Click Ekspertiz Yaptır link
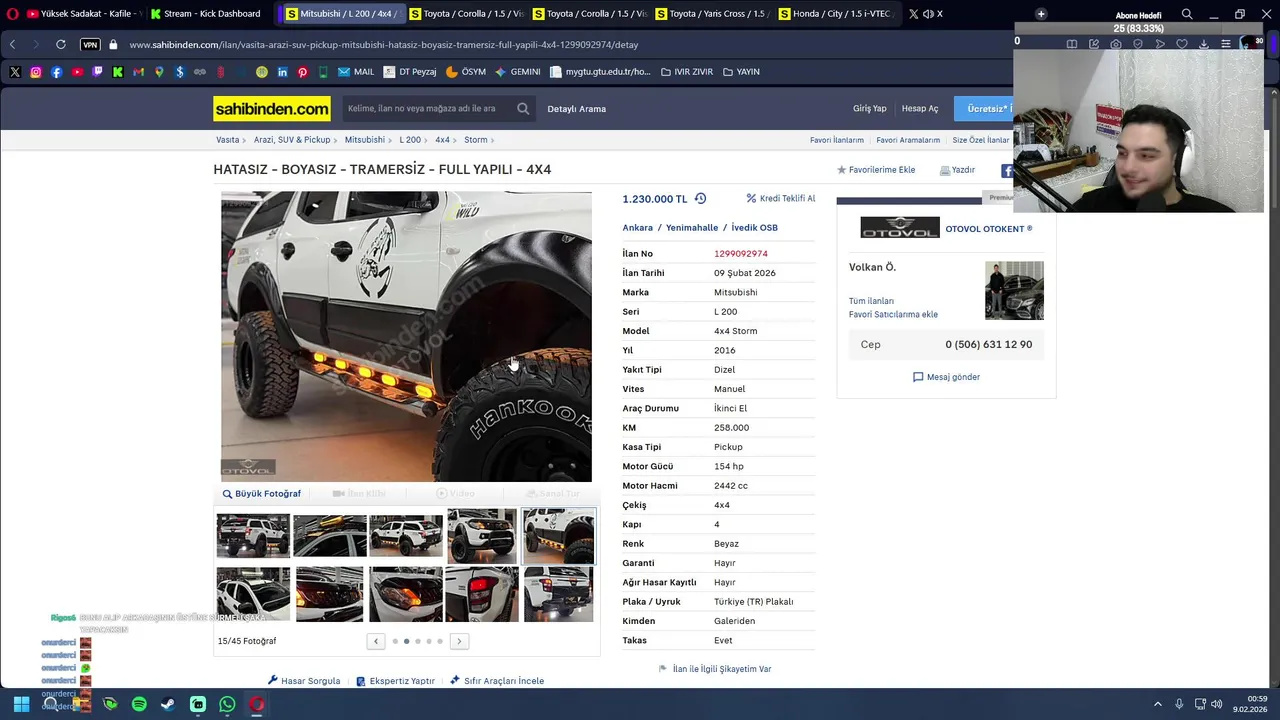1280x720 pixels. 395,681
